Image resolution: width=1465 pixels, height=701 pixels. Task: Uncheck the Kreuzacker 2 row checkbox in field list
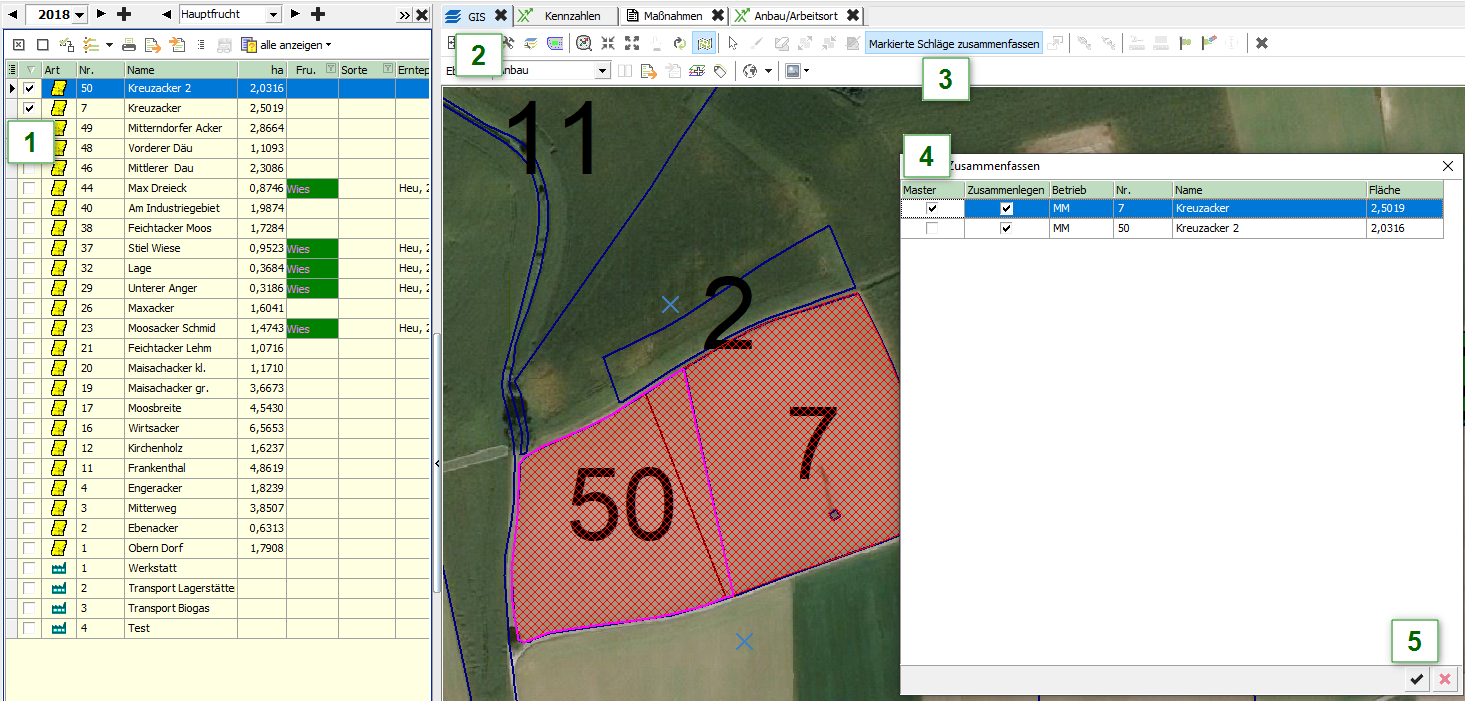tap(29, 88)
